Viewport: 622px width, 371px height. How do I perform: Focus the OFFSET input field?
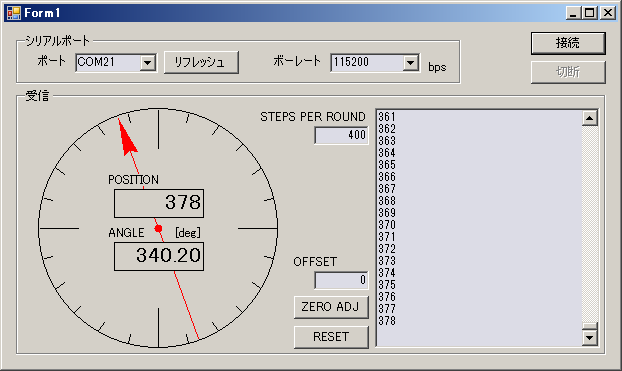point(341,280)
